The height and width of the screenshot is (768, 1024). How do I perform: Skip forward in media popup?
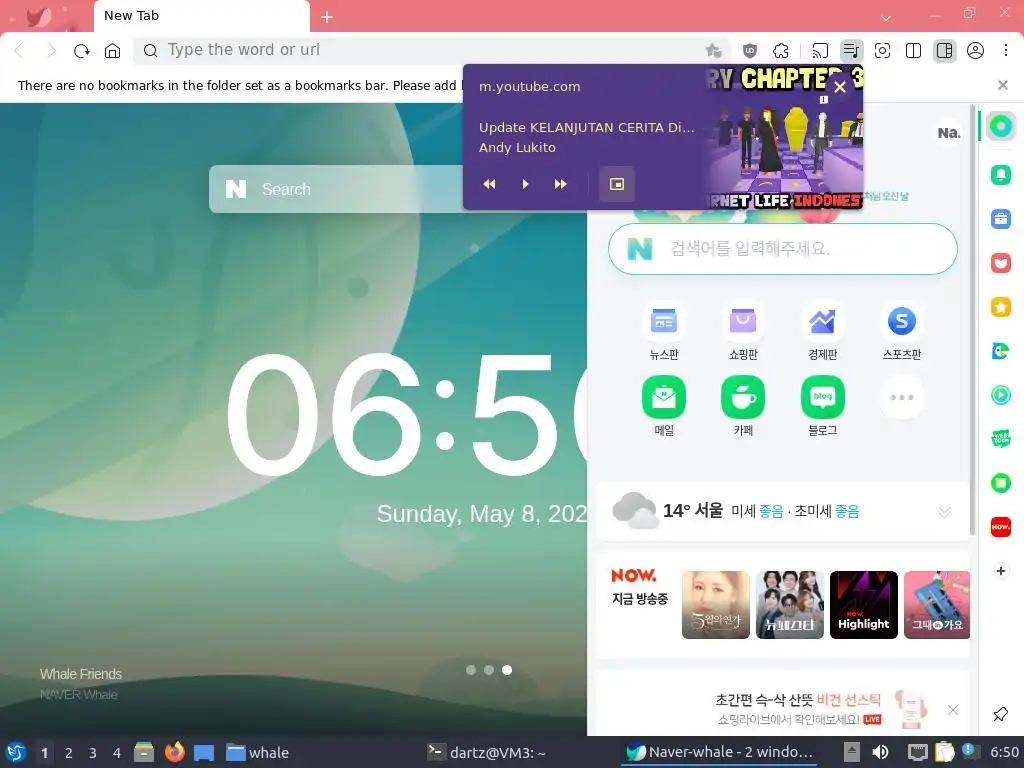tap(560, 184)
